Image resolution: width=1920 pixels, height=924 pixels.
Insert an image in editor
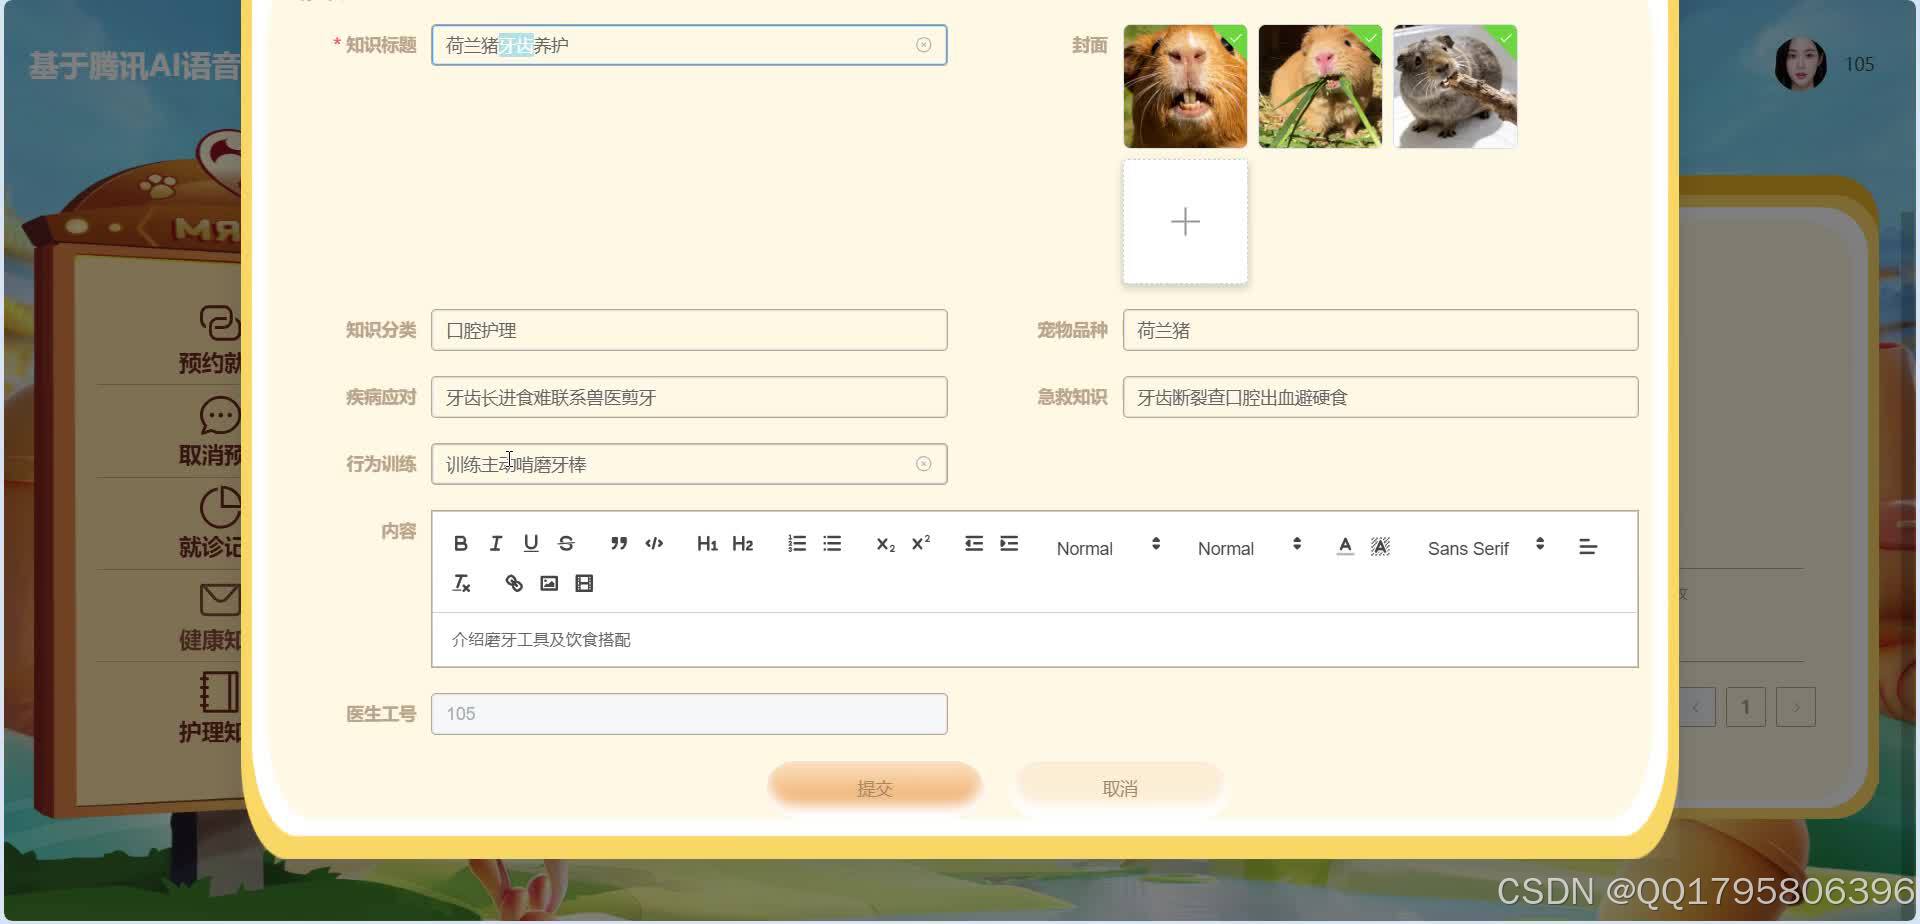[x=549, y=583]
